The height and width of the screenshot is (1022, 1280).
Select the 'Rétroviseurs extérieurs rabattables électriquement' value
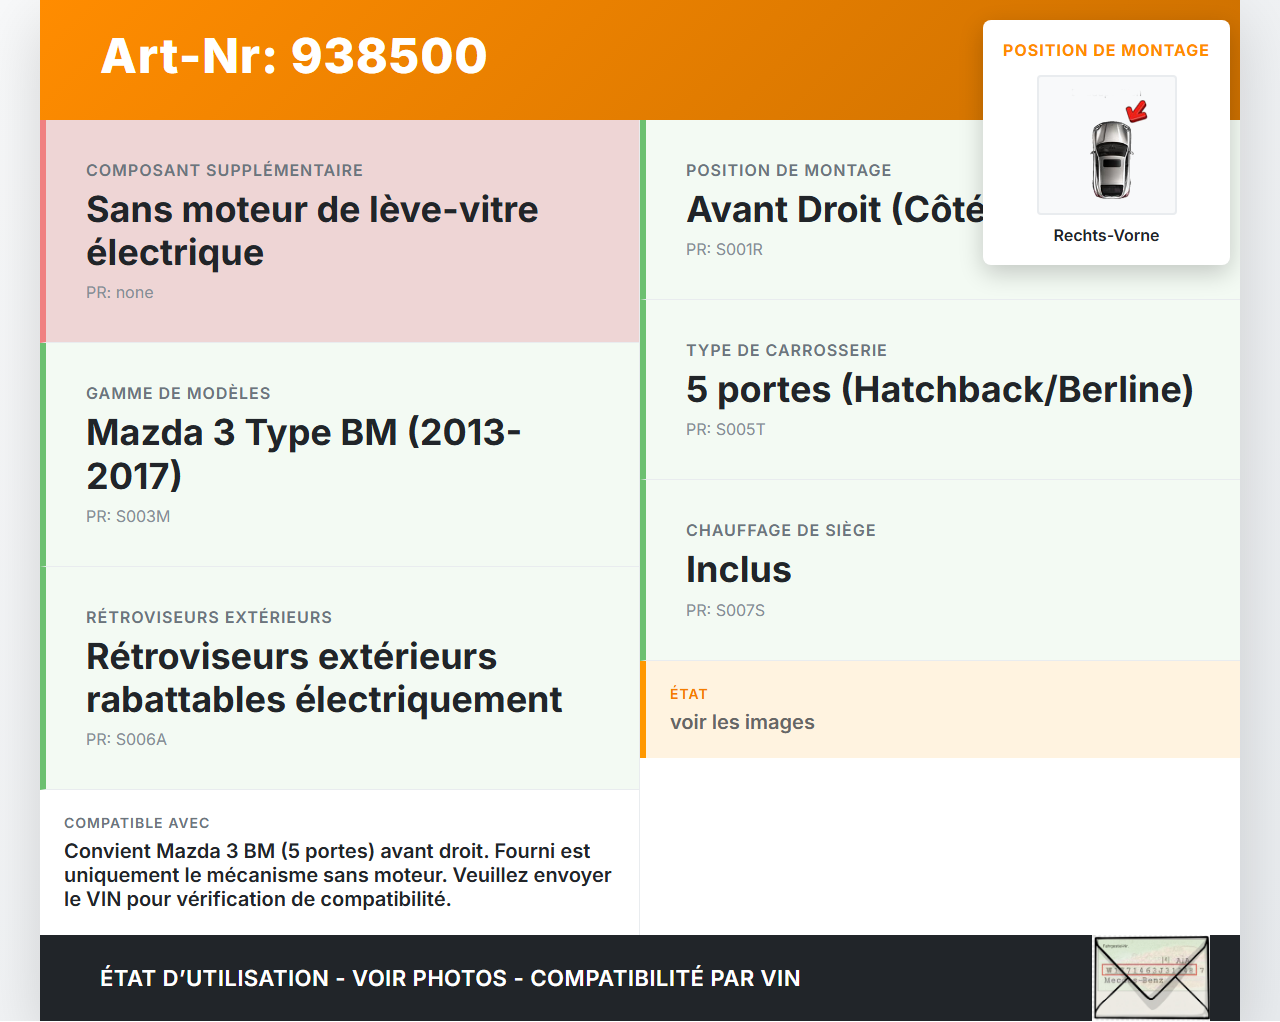point(324,678)
